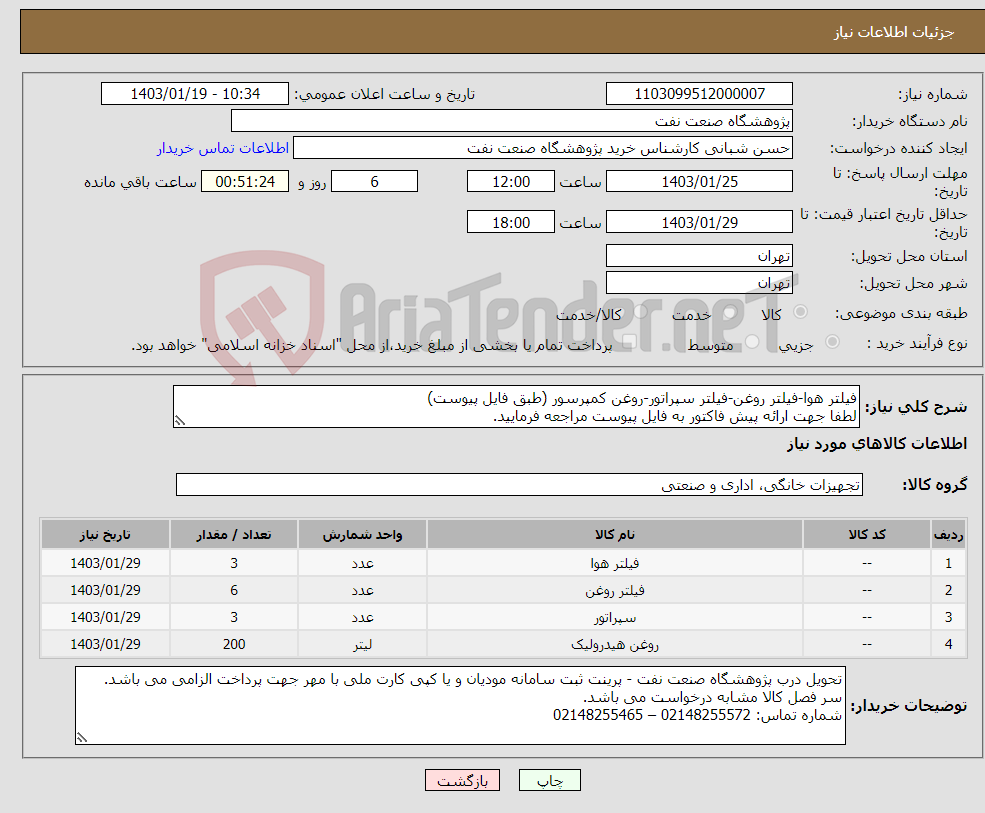Click the فیلتر روغن item name cell
The width and height of the screenshot is (985, 813).
coord(614,590)
